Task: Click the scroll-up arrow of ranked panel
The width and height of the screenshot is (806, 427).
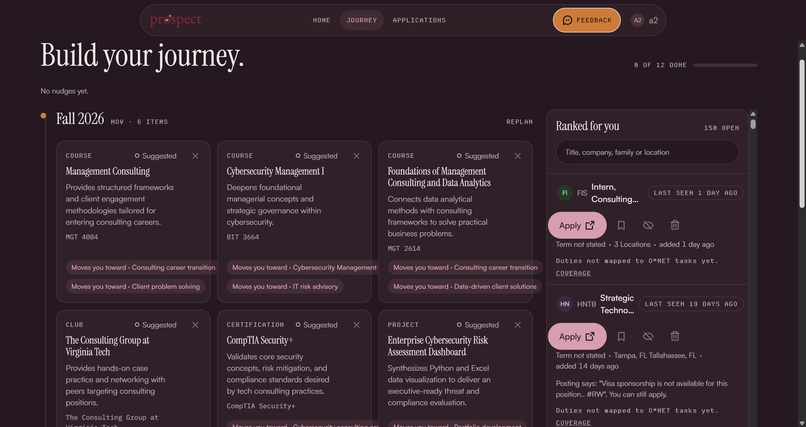Action: [753, 114]
